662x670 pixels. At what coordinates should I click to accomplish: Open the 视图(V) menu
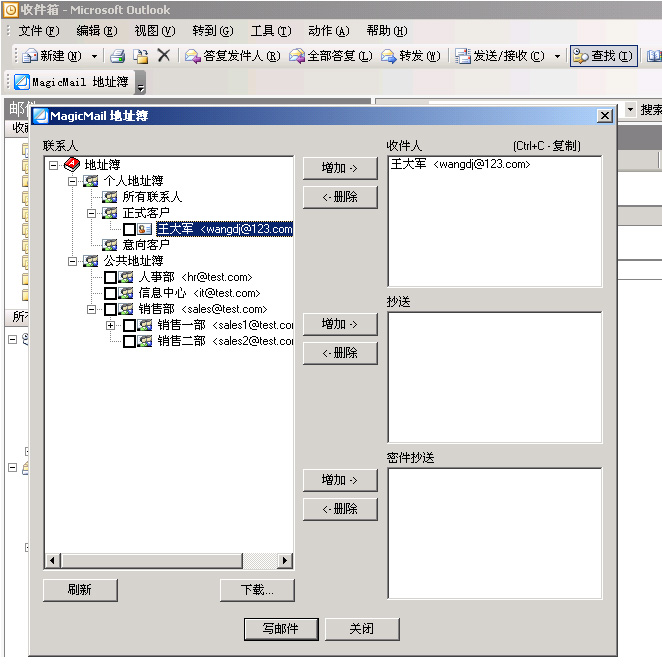point(155,31)
